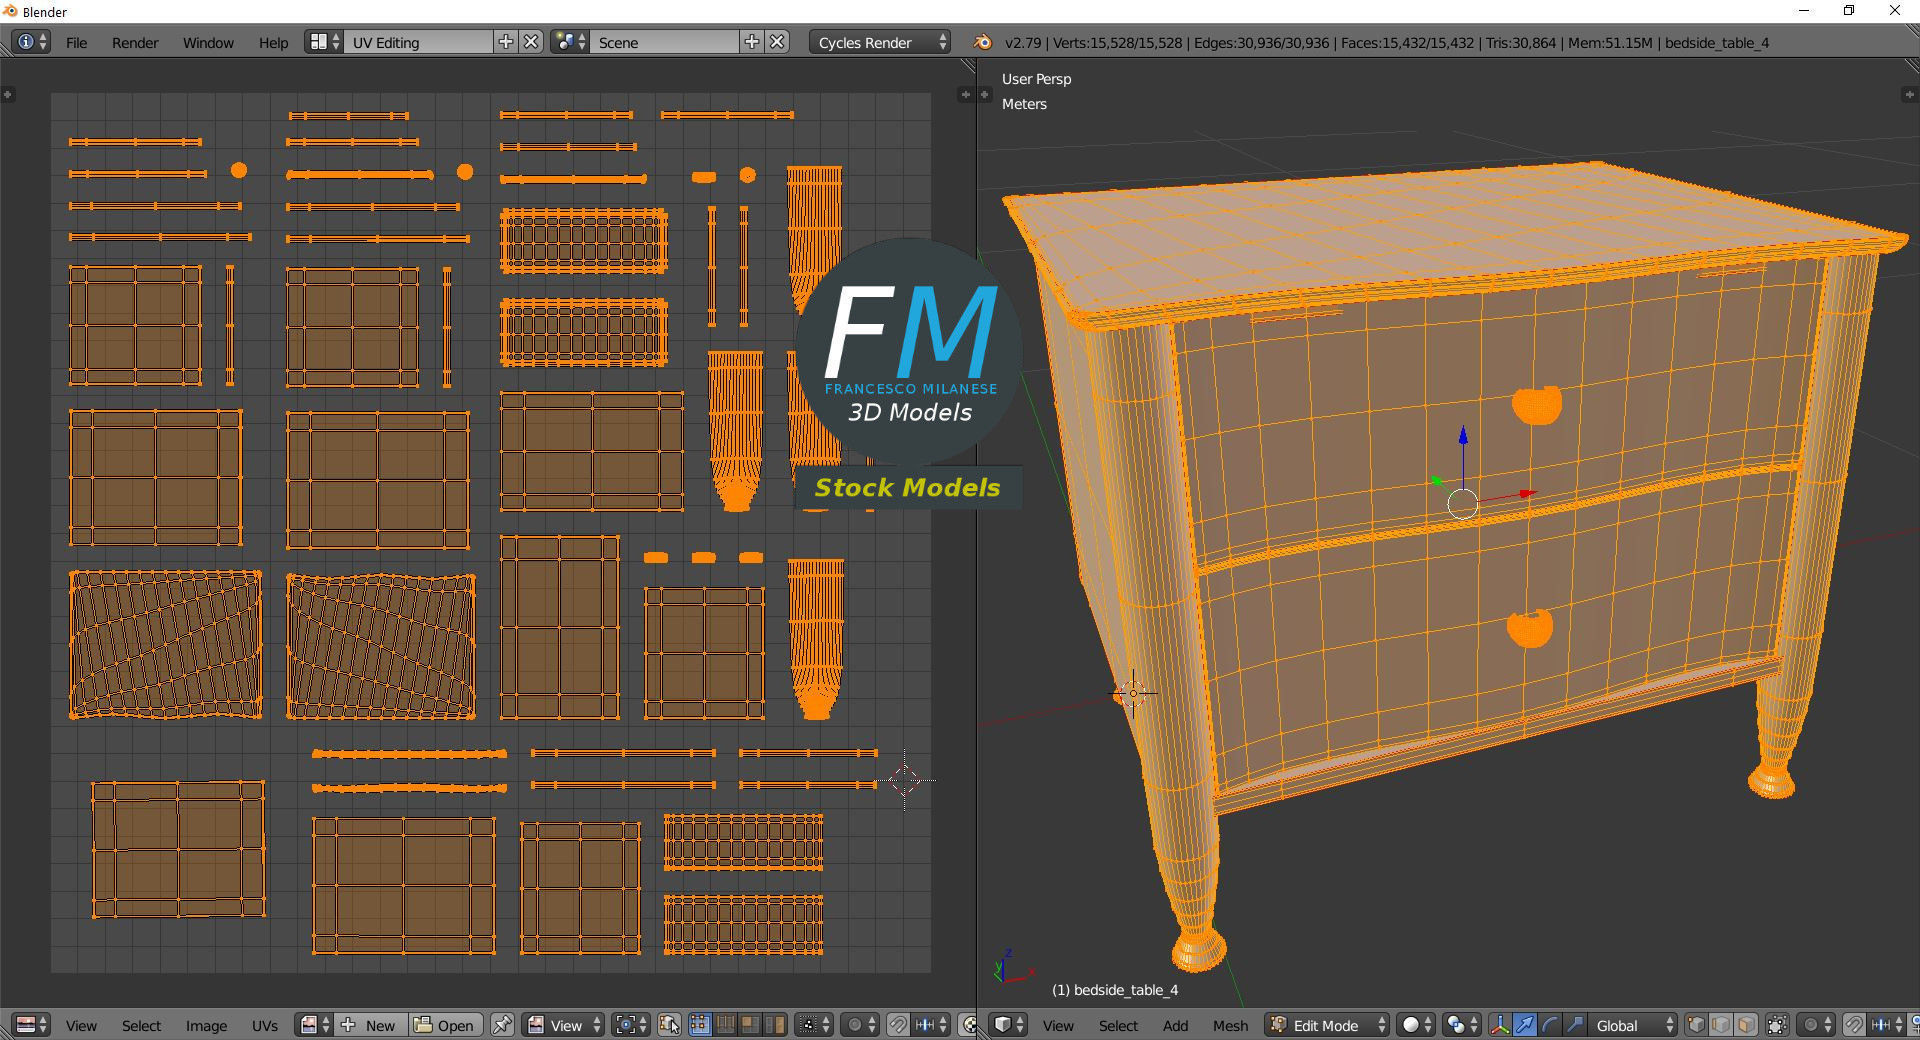This screenshot has width=1920, height=1040.
Task: Open UV sticky selection mode dropdown
Action: 814,1025
